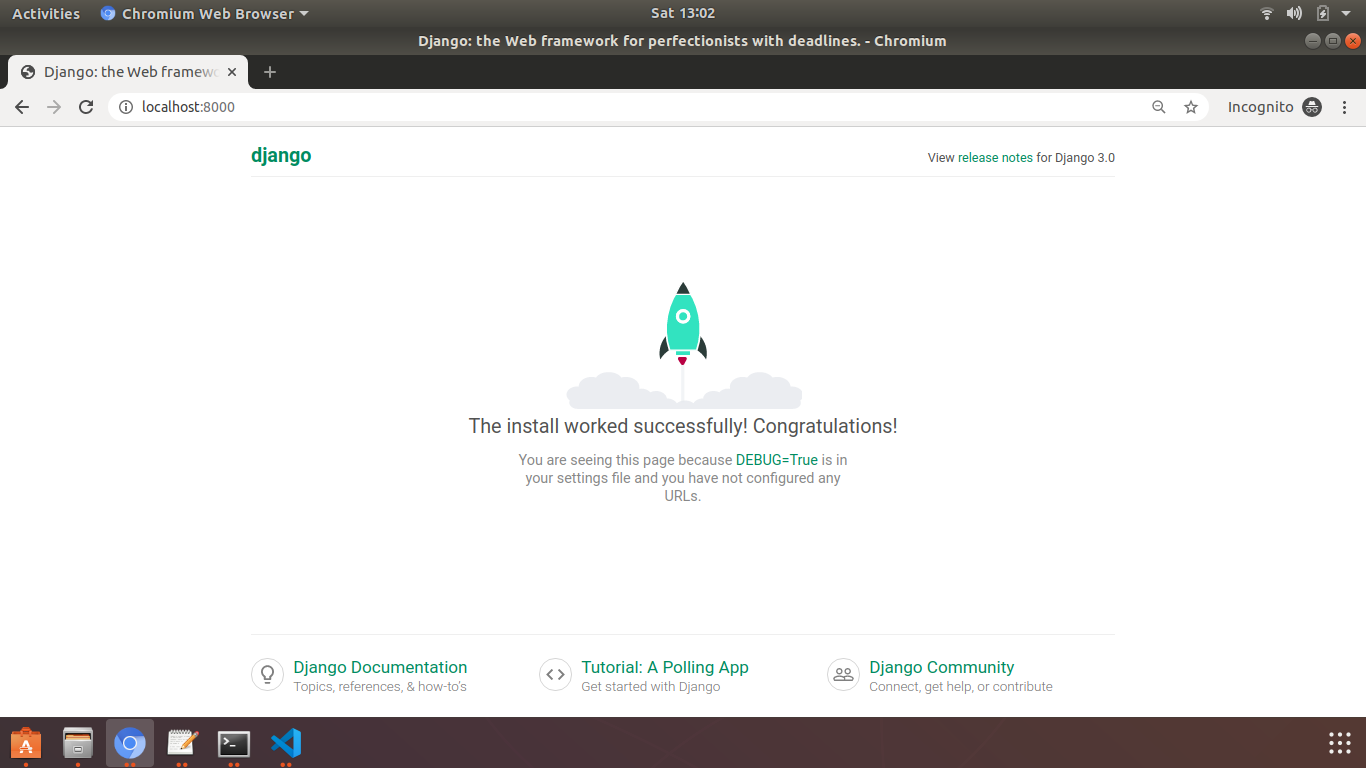Select the Django browser tab
Image resolution: width=1366 pixels, height=768 pixels.
(127, 72)
